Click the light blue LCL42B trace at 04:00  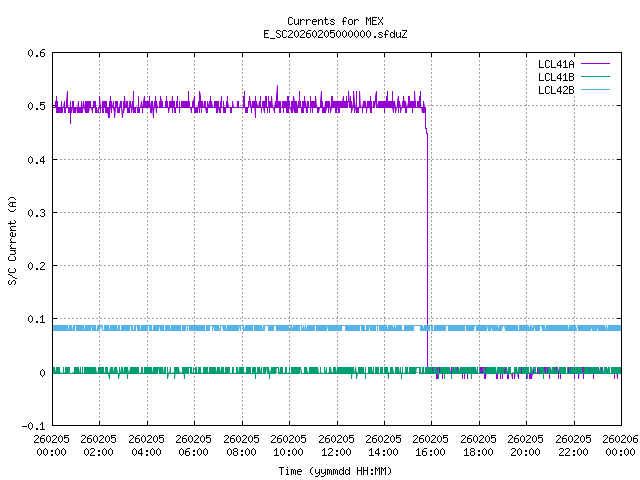point(146,328)
